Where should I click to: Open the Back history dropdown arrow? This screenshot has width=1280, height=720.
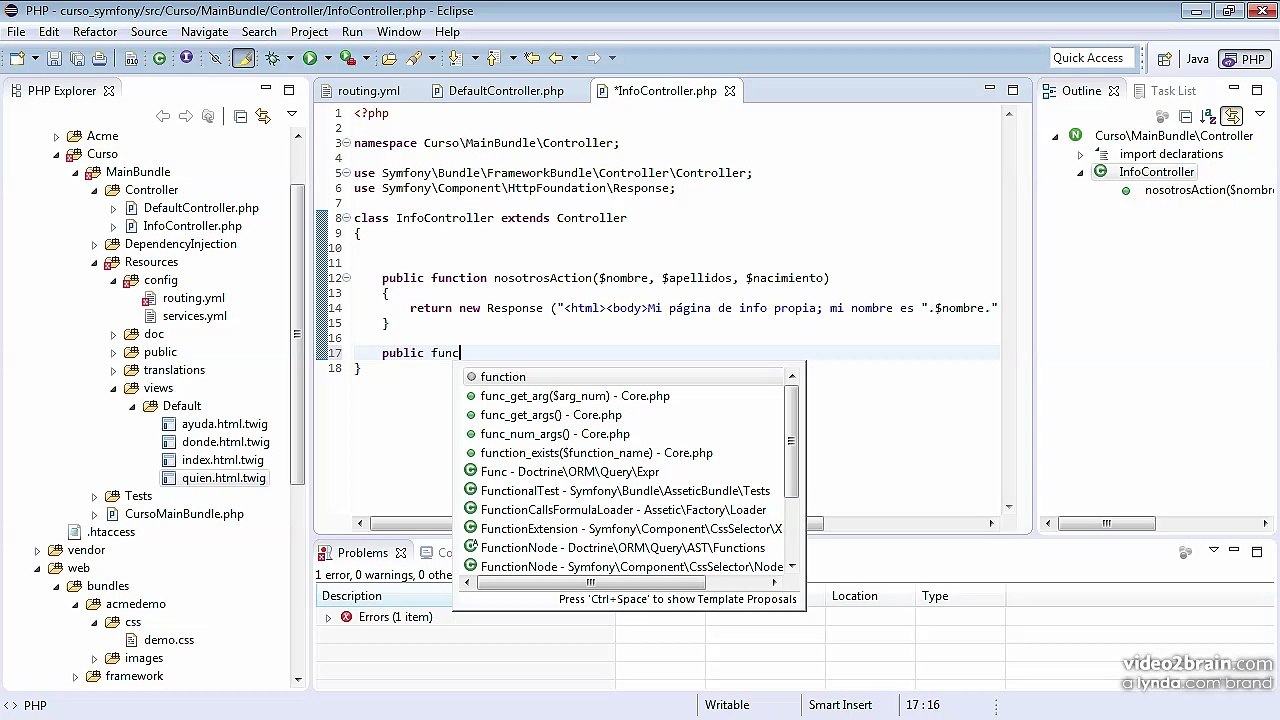point(574,59)
